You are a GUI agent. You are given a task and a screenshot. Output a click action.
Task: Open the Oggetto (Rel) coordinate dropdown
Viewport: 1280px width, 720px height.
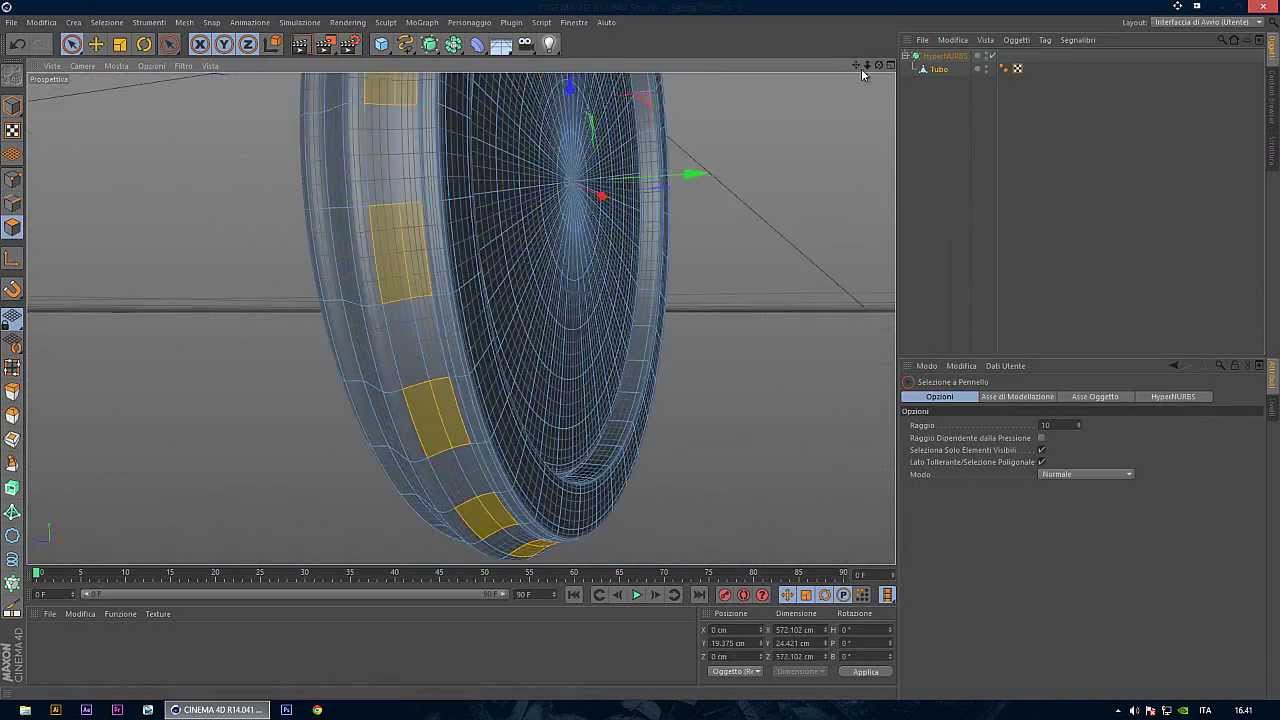735,672
